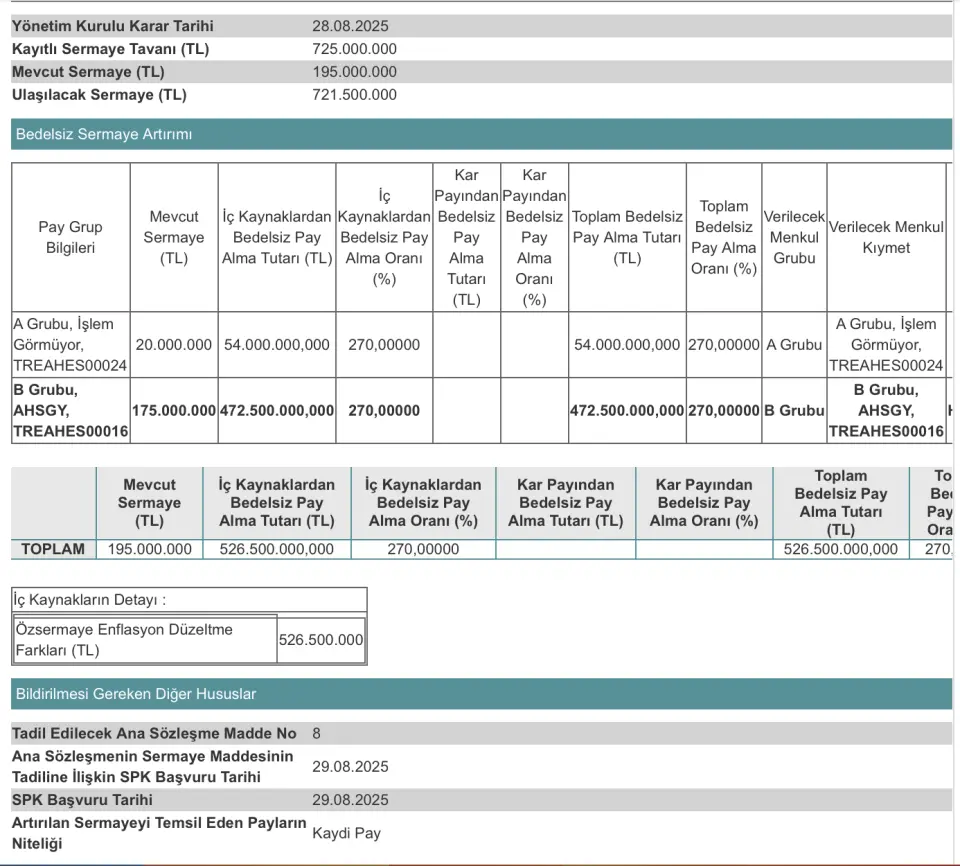Click the Pay Grup Bilgileri column header
This screenshot has width=960, height=866.
[x=71, y=237]
